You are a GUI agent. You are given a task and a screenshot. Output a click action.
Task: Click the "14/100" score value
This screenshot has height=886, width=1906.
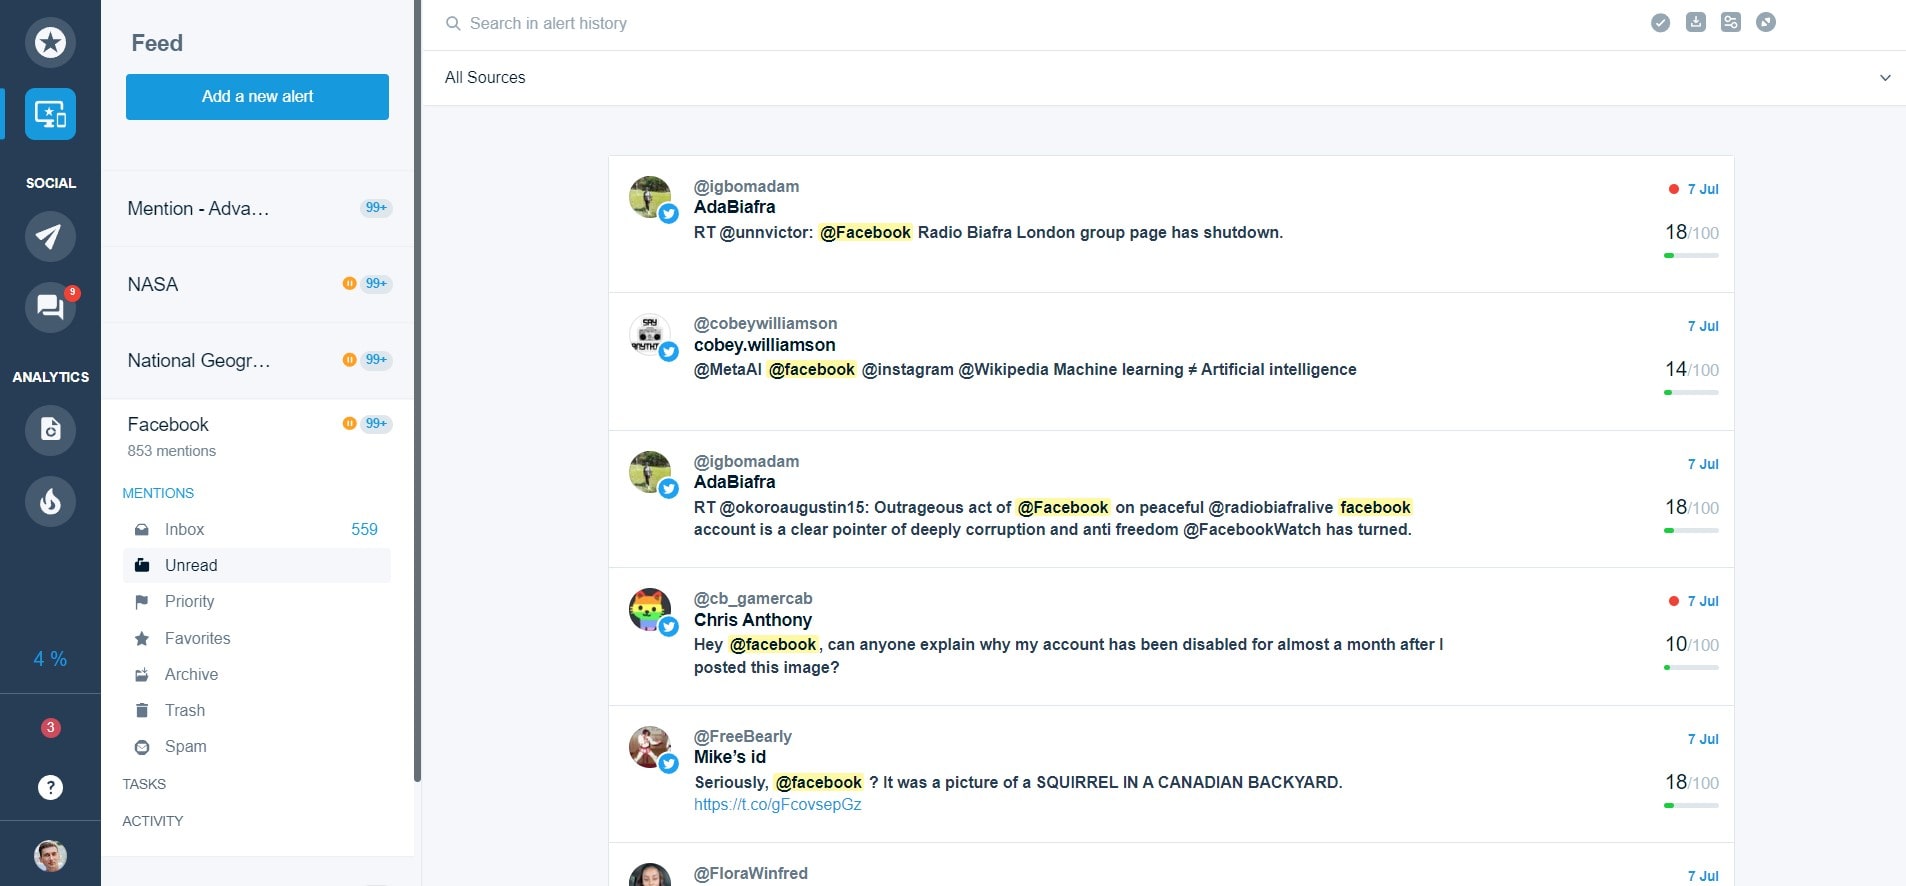[x=1692, y=369]
